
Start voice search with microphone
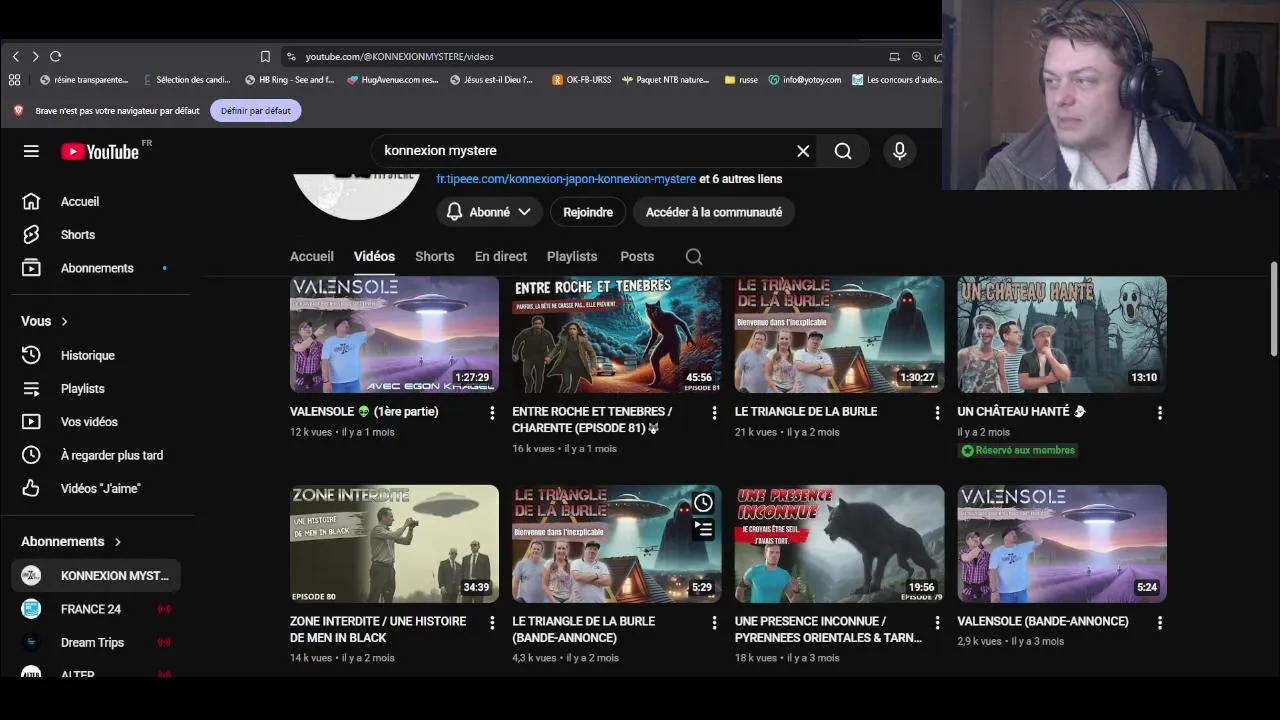click(x=899, y=151)
